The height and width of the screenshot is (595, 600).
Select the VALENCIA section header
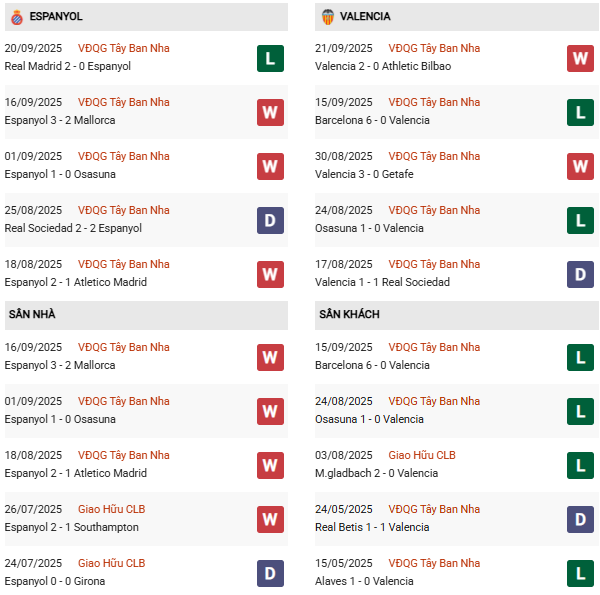tap(365, 17)
